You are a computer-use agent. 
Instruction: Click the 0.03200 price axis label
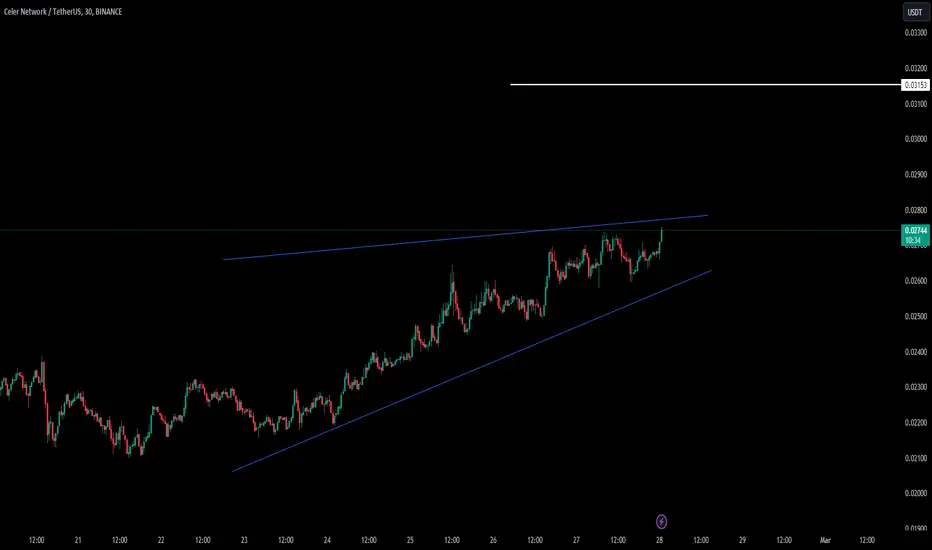(x=915, y=68)
